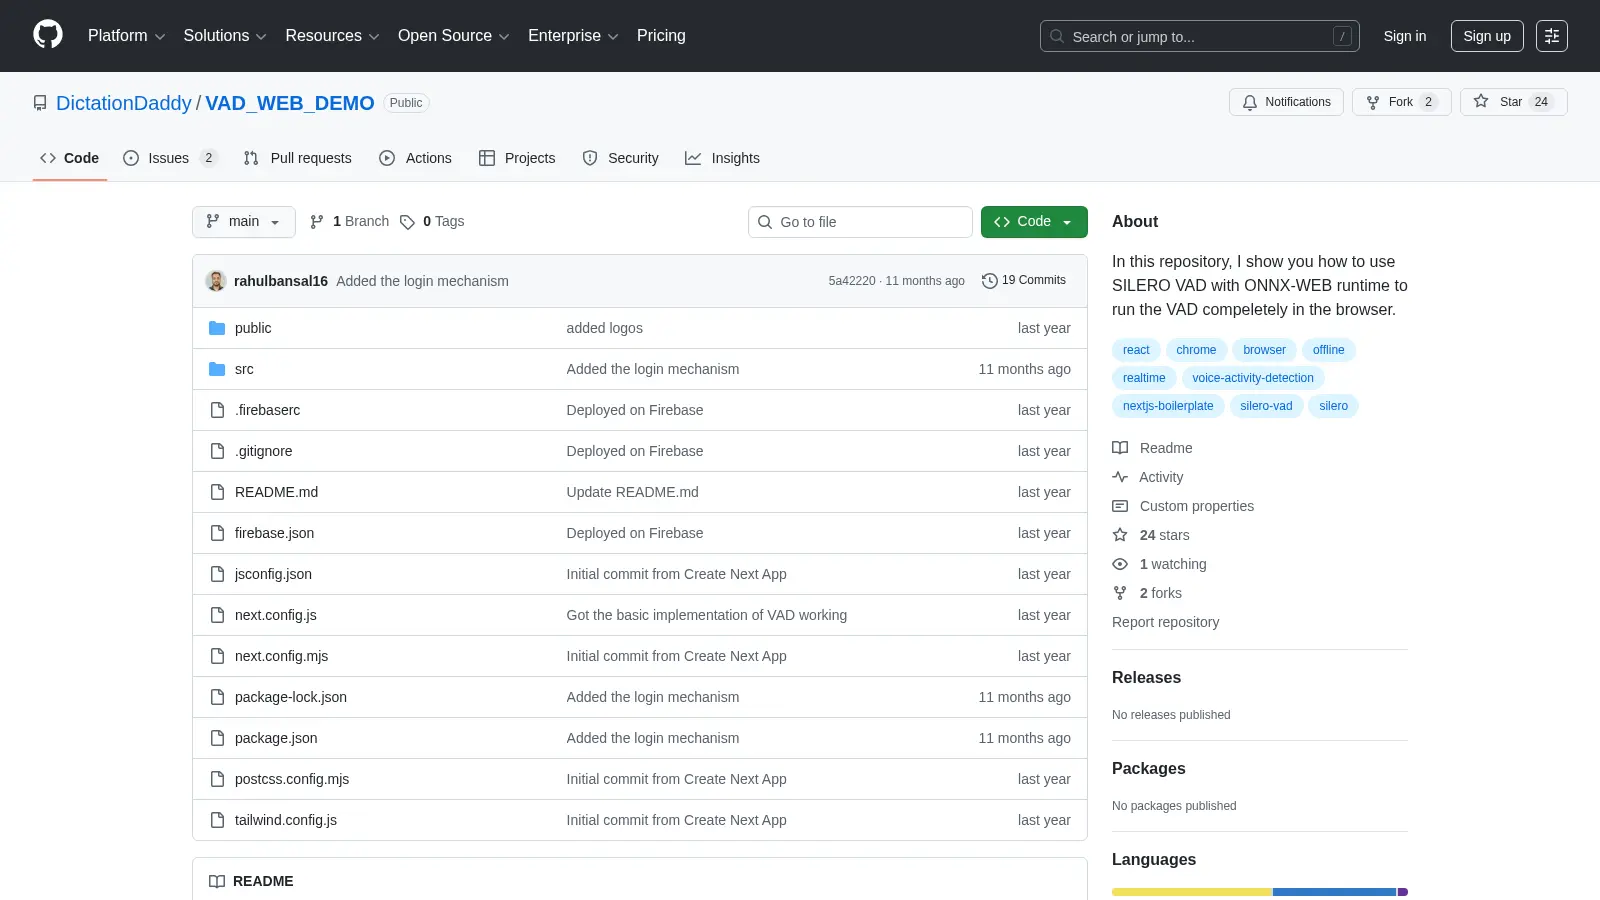Click the pulse icon next to Activity
The width and height of the screenshot is (1600, 900).
1120,477
